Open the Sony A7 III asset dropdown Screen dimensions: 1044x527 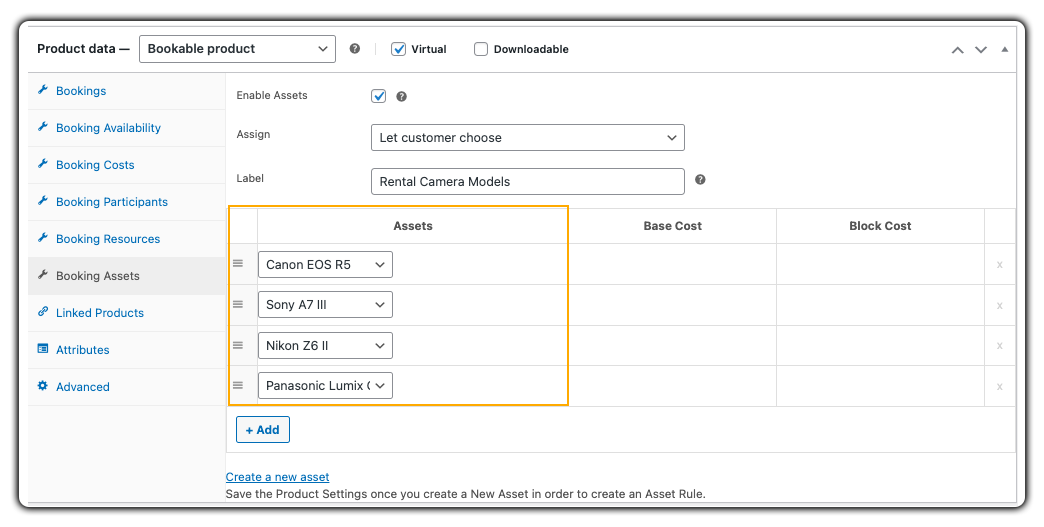pos(325,305)
